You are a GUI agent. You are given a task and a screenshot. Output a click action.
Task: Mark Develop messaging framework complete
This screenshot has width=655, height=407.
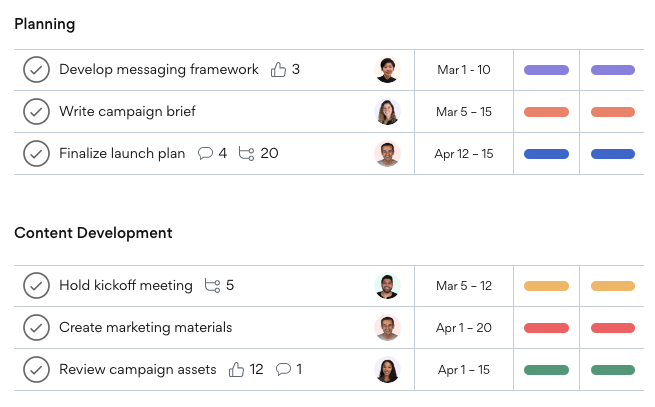coord(36,70)
